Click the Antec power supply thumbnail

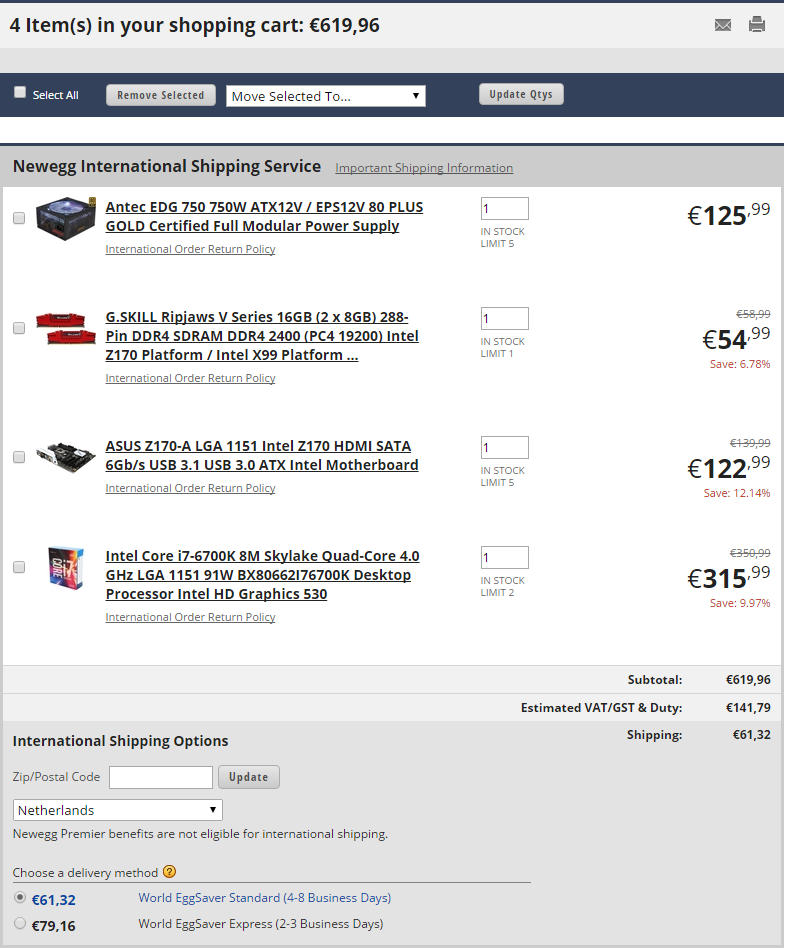(x=66, y=218)
